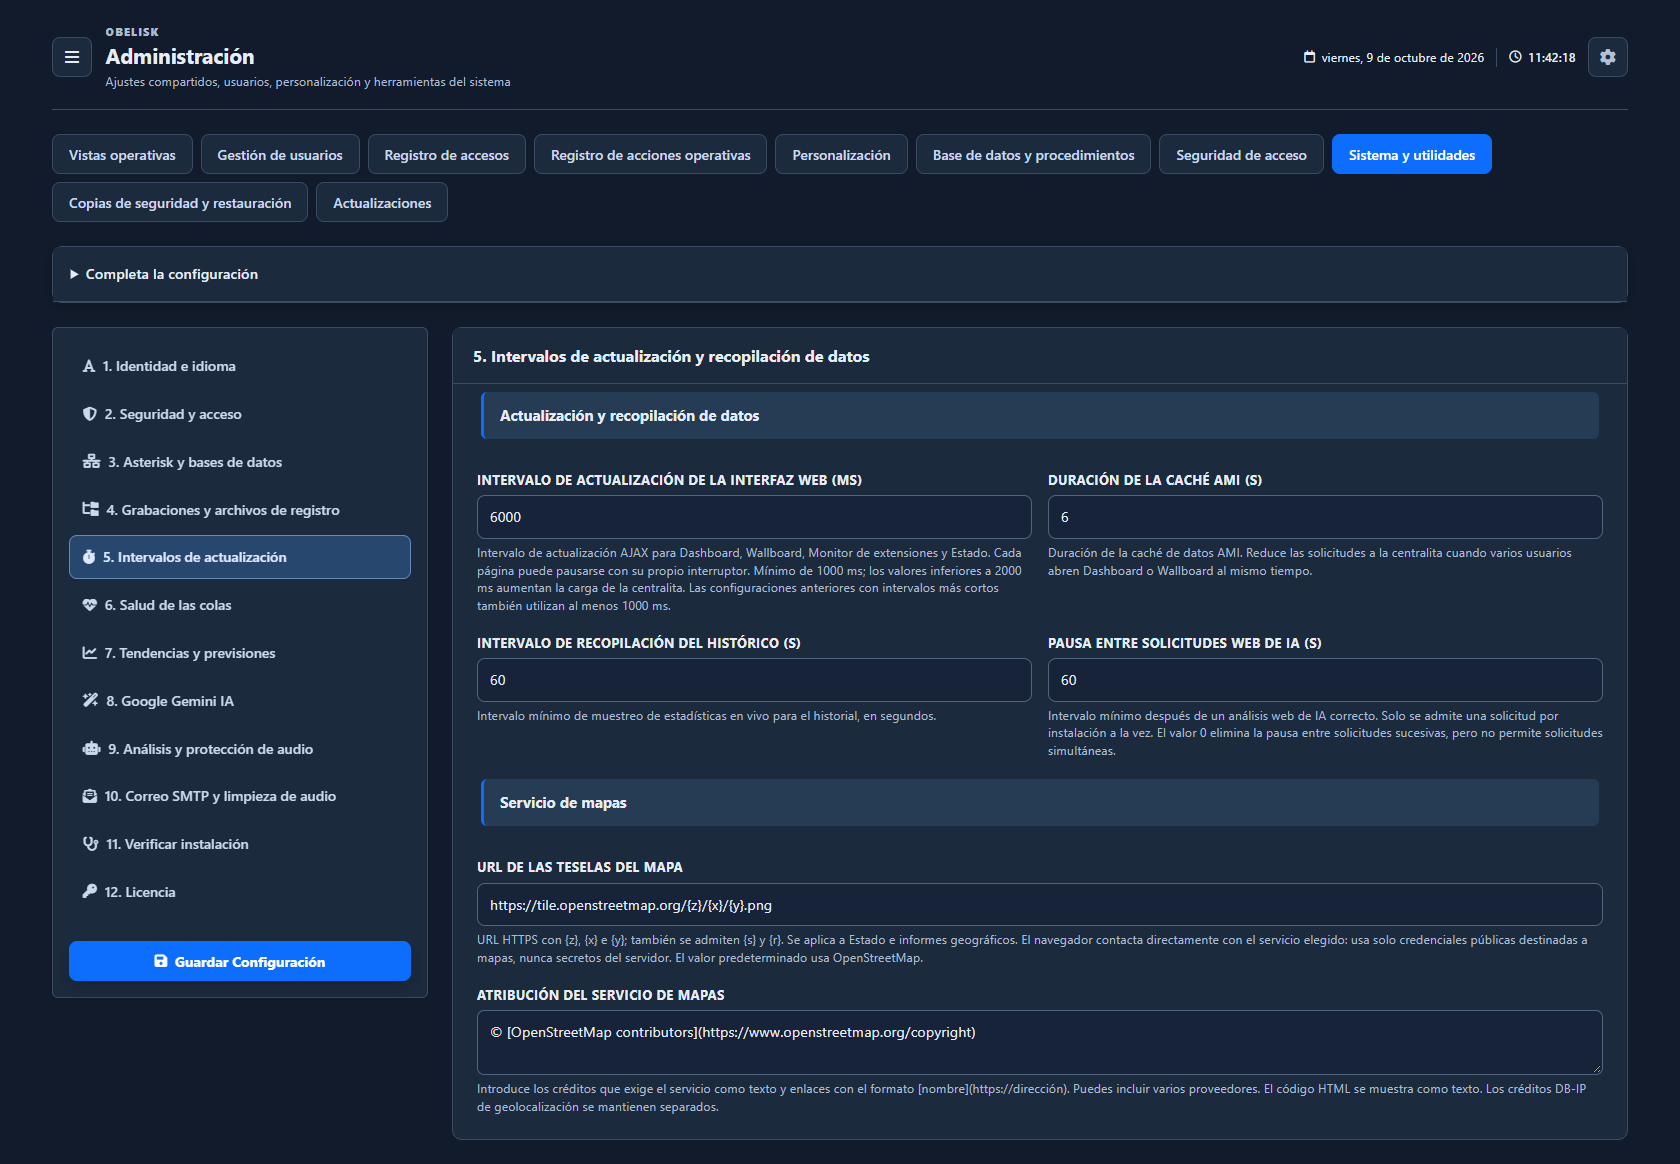Click the shield icon for Seguridad y acceso
The width and height of the screenshot is (1680, 1164).
(x=90, y=414)
